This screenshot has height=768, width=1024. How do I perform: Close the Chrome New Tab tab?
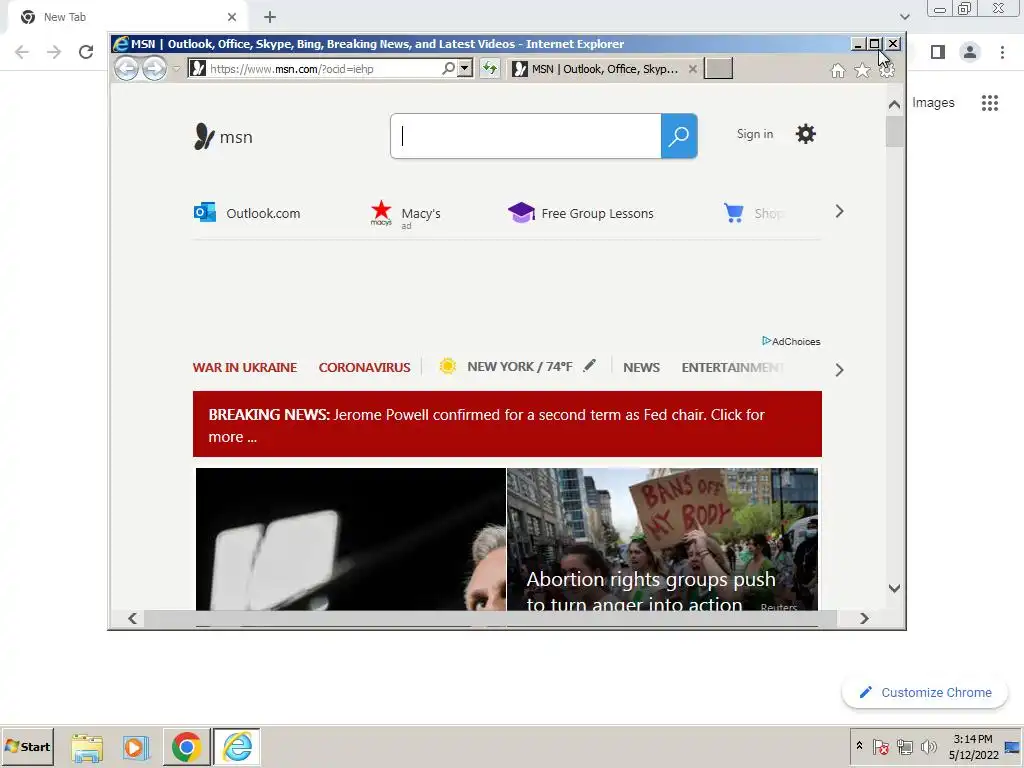click(232, 17)
